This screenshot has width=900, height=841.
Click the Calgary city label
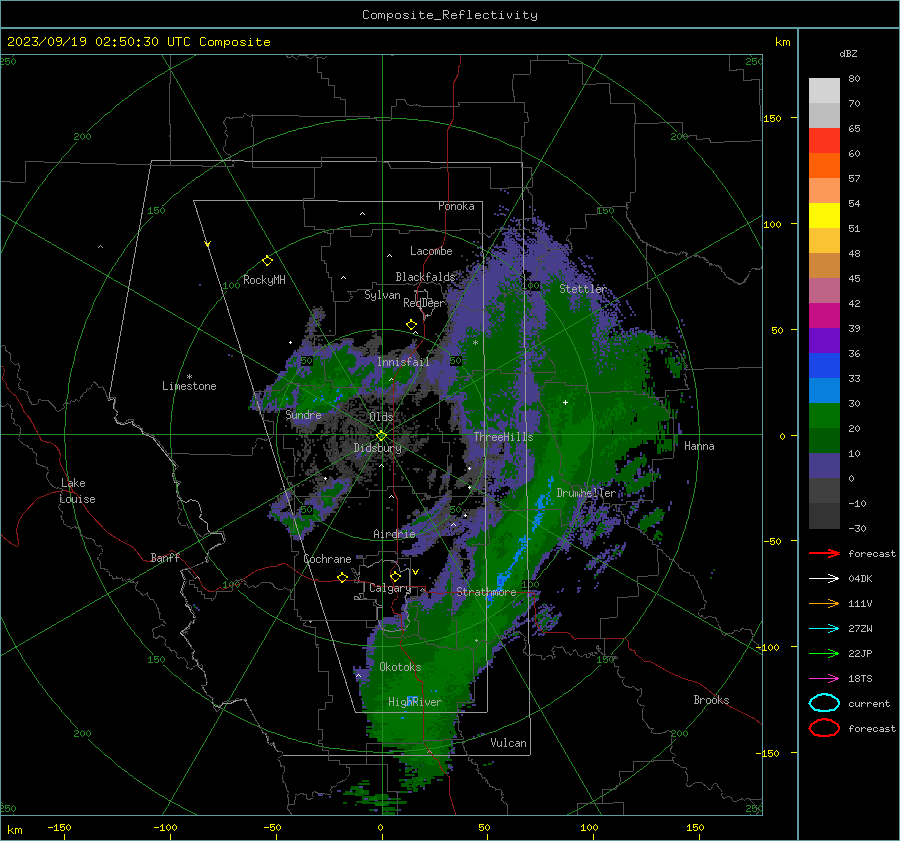pos(390,588)
